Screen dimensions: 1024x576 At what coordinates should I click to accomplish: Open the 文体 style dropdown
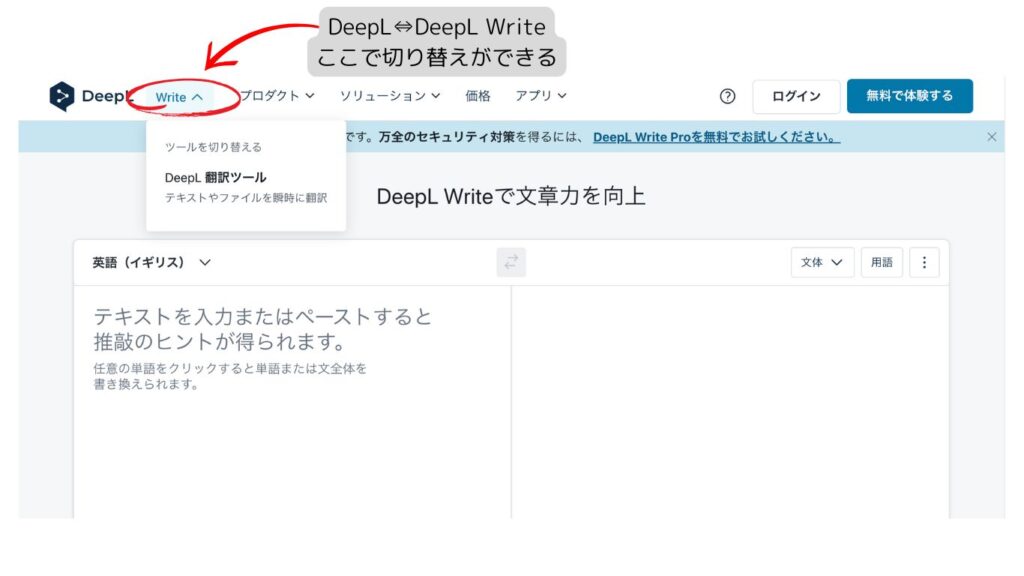point(822,263)
